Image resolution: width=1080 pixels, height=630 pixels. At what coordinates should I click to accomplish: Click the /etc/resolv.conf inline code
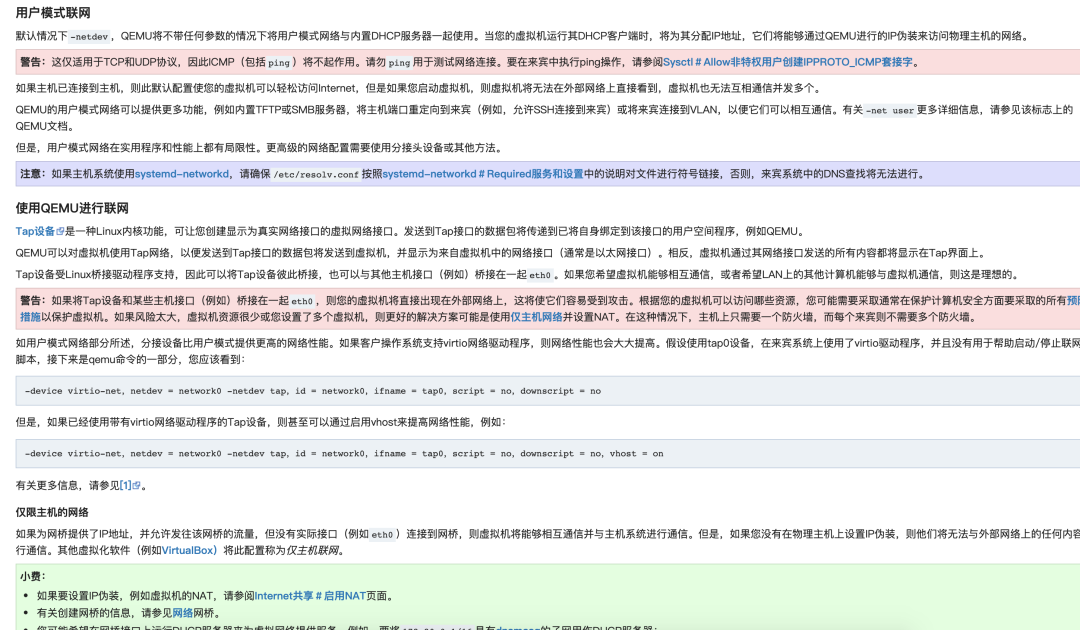(316, 175)
